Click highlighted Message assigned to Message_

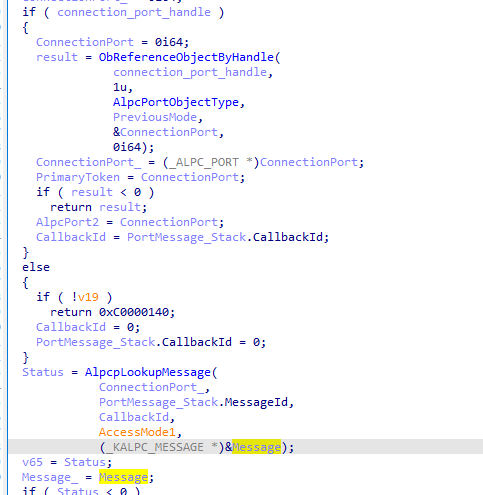click(123, 477)
